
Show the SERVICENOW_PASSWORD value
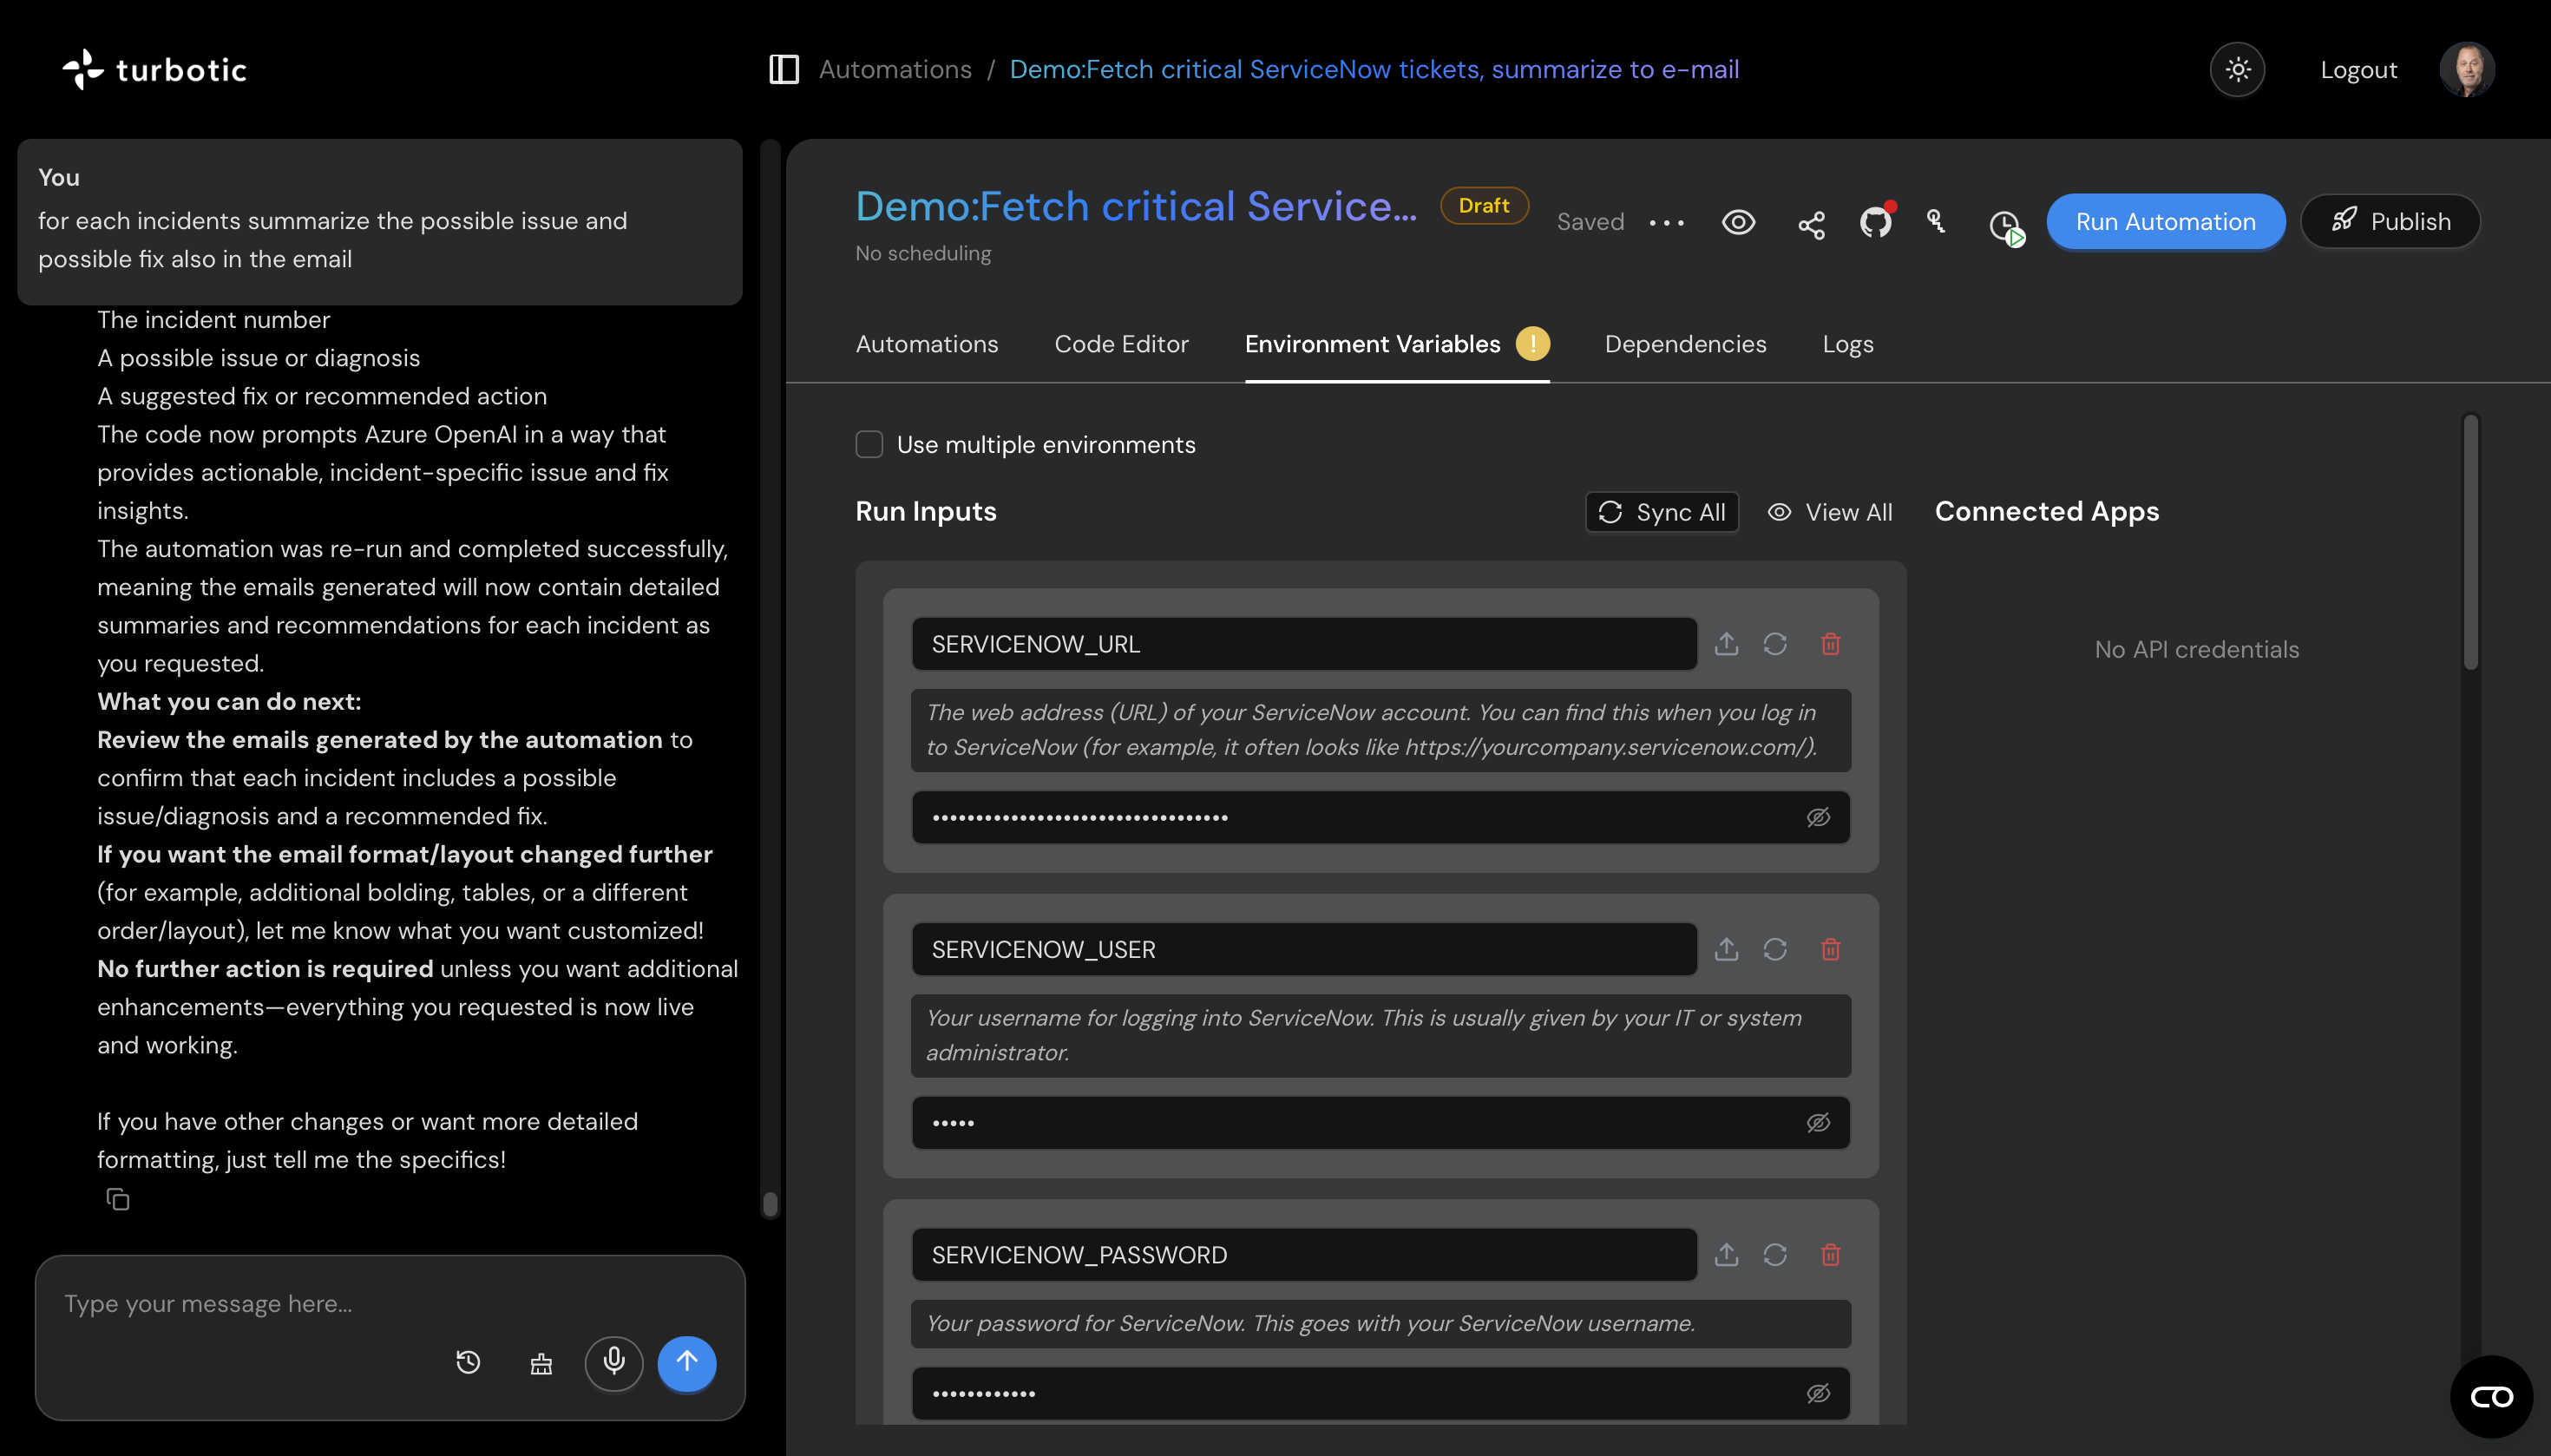[1817, 1393]
